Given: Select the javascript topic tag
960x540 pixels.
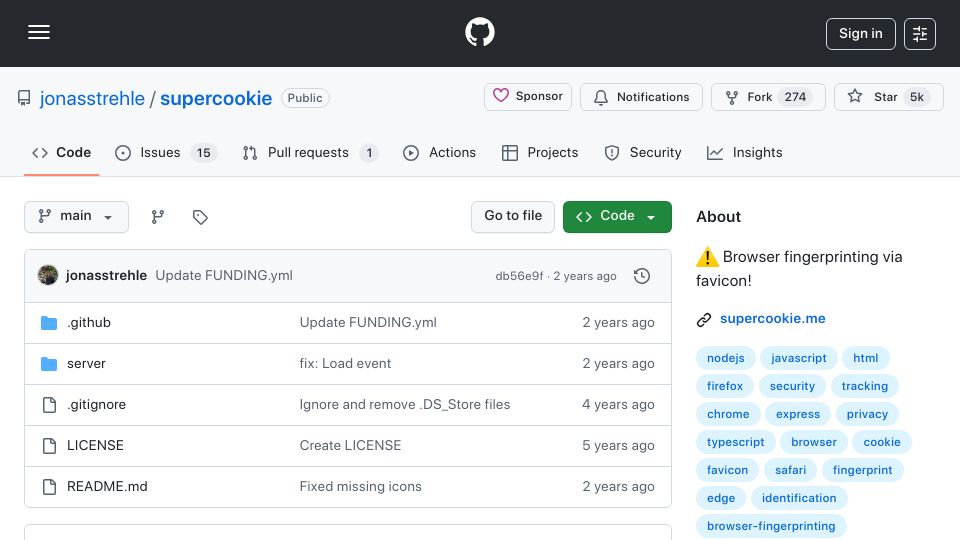Looking at the screenshot, I should tap(798, 358).
